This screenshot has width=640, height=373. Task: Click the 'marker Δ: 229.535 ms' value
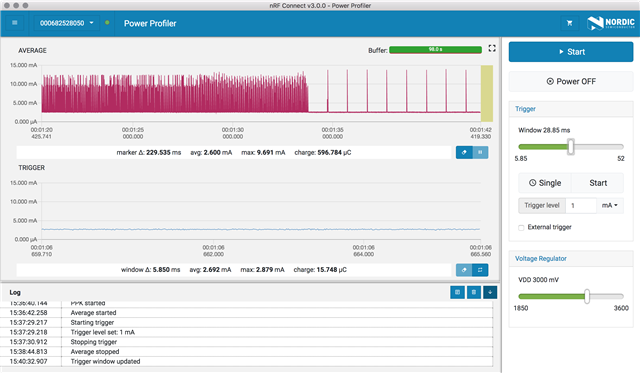click(149, 152)
